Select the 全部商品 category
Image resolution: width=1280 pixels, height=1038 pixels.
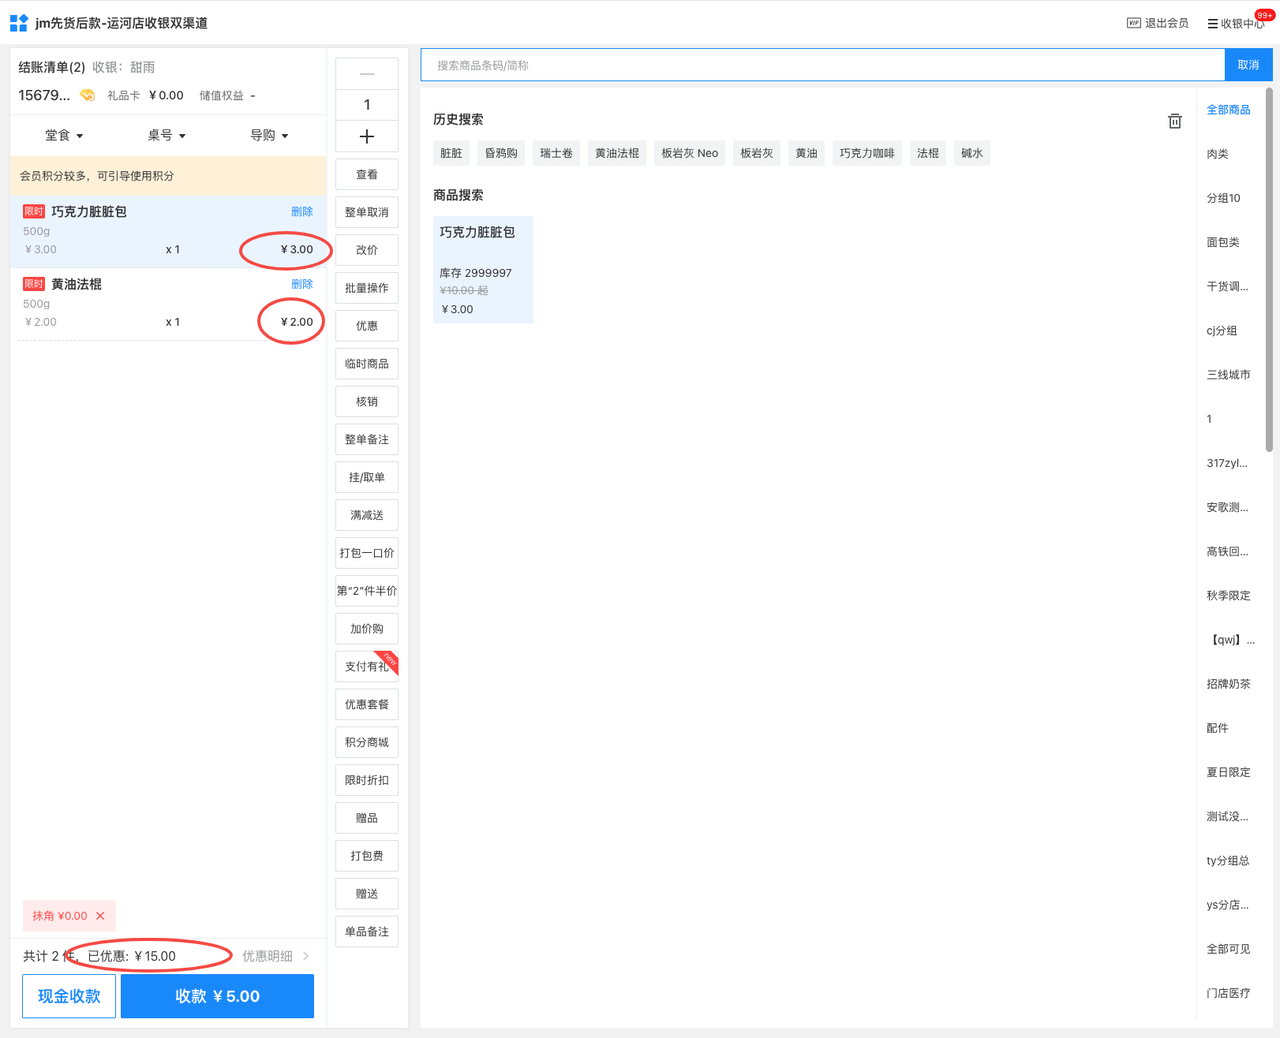point(1228,110)
